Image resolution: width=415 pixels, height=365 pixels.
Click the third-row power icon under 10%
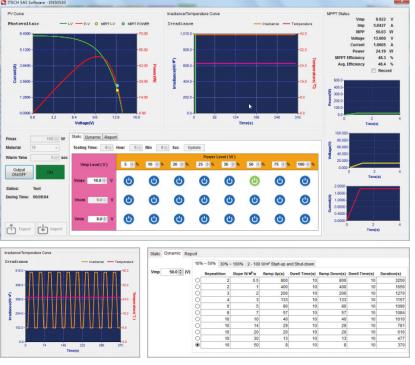(154, 219)
